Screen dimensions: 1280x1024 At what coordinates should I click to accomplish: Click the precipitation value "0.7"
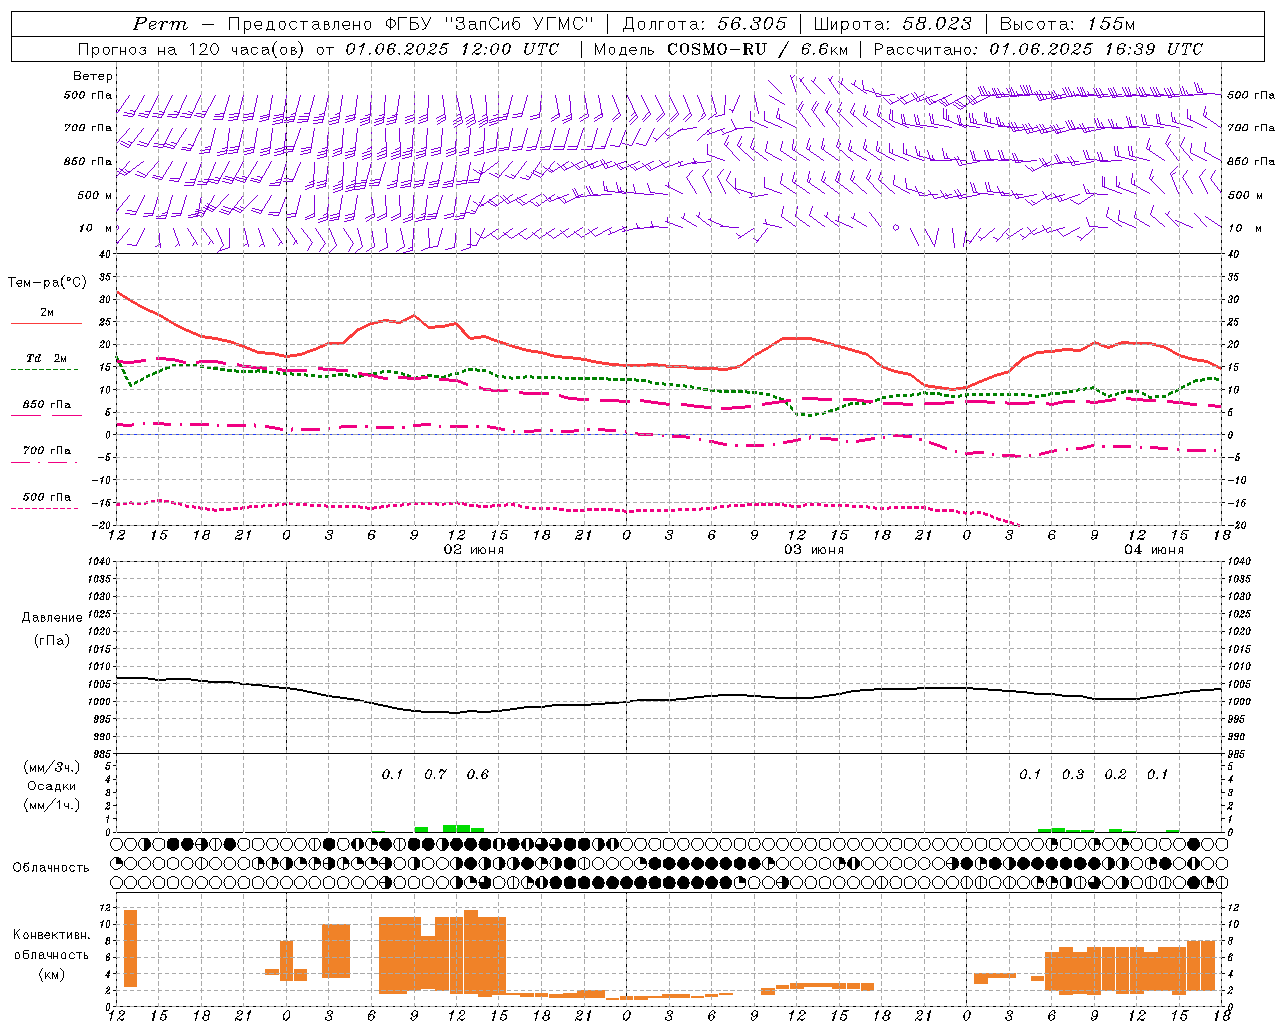[x=435, y=775]
